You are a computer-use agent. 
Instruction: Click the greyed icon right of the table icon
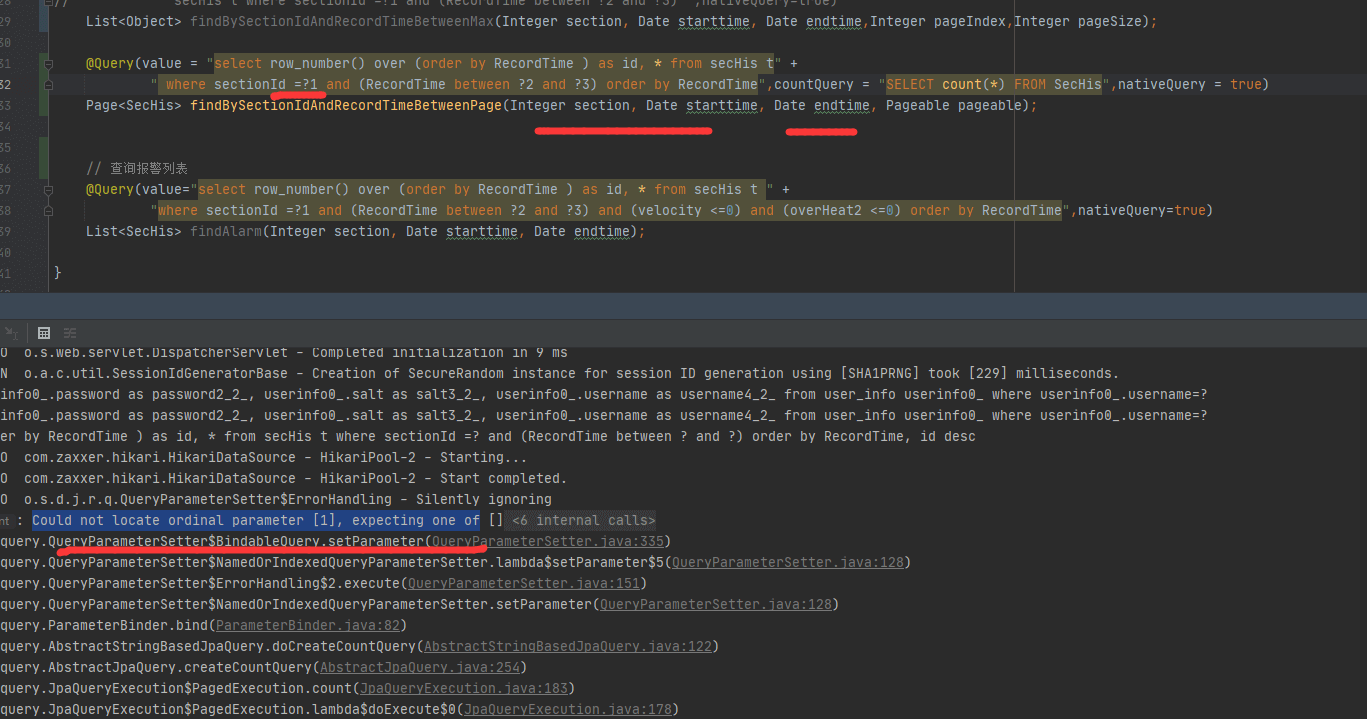click(70, 333)
